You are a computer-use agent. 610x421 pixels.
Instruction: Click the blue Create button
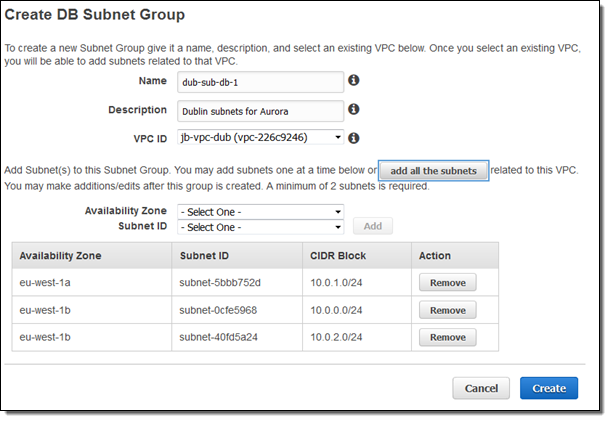(x=548, y=388)
